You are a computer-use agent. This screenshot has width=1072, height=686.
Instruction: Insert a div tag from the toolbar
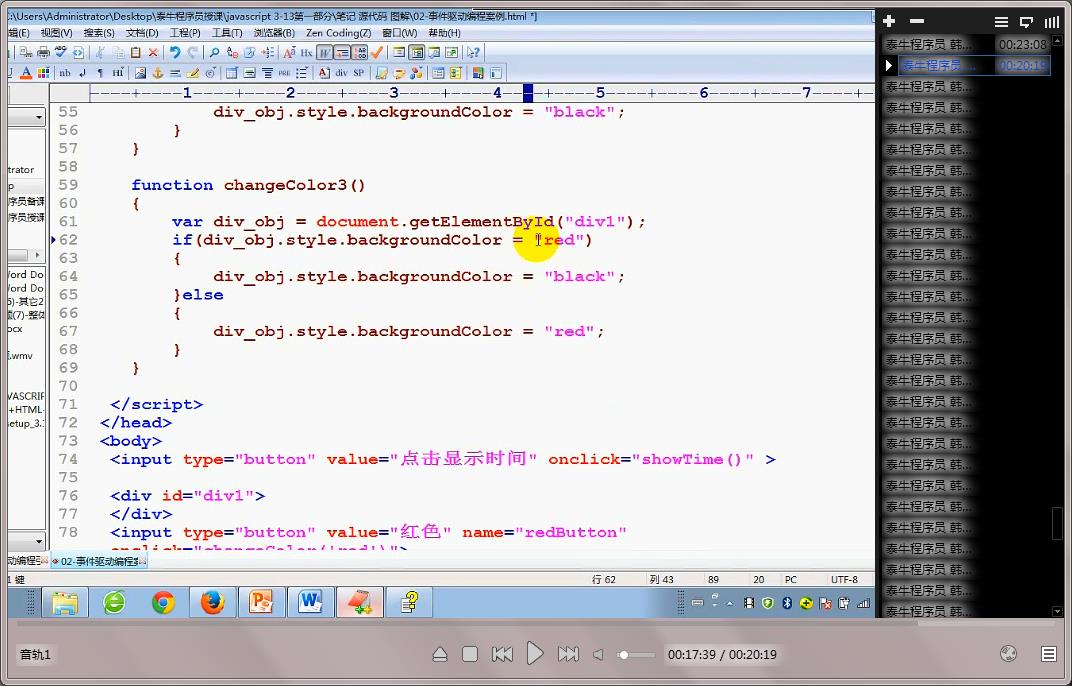pyautogui.click(x=341, y=72)
